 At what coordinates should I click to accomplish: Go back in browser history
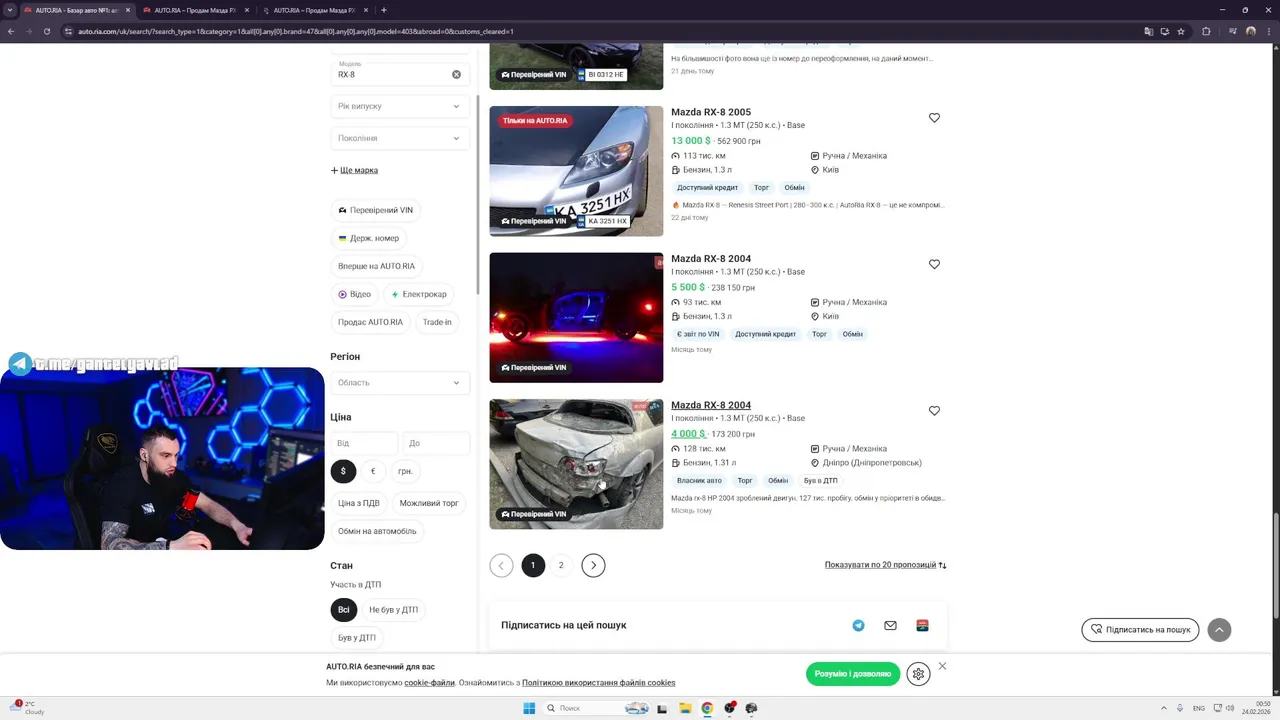[11, 31]
